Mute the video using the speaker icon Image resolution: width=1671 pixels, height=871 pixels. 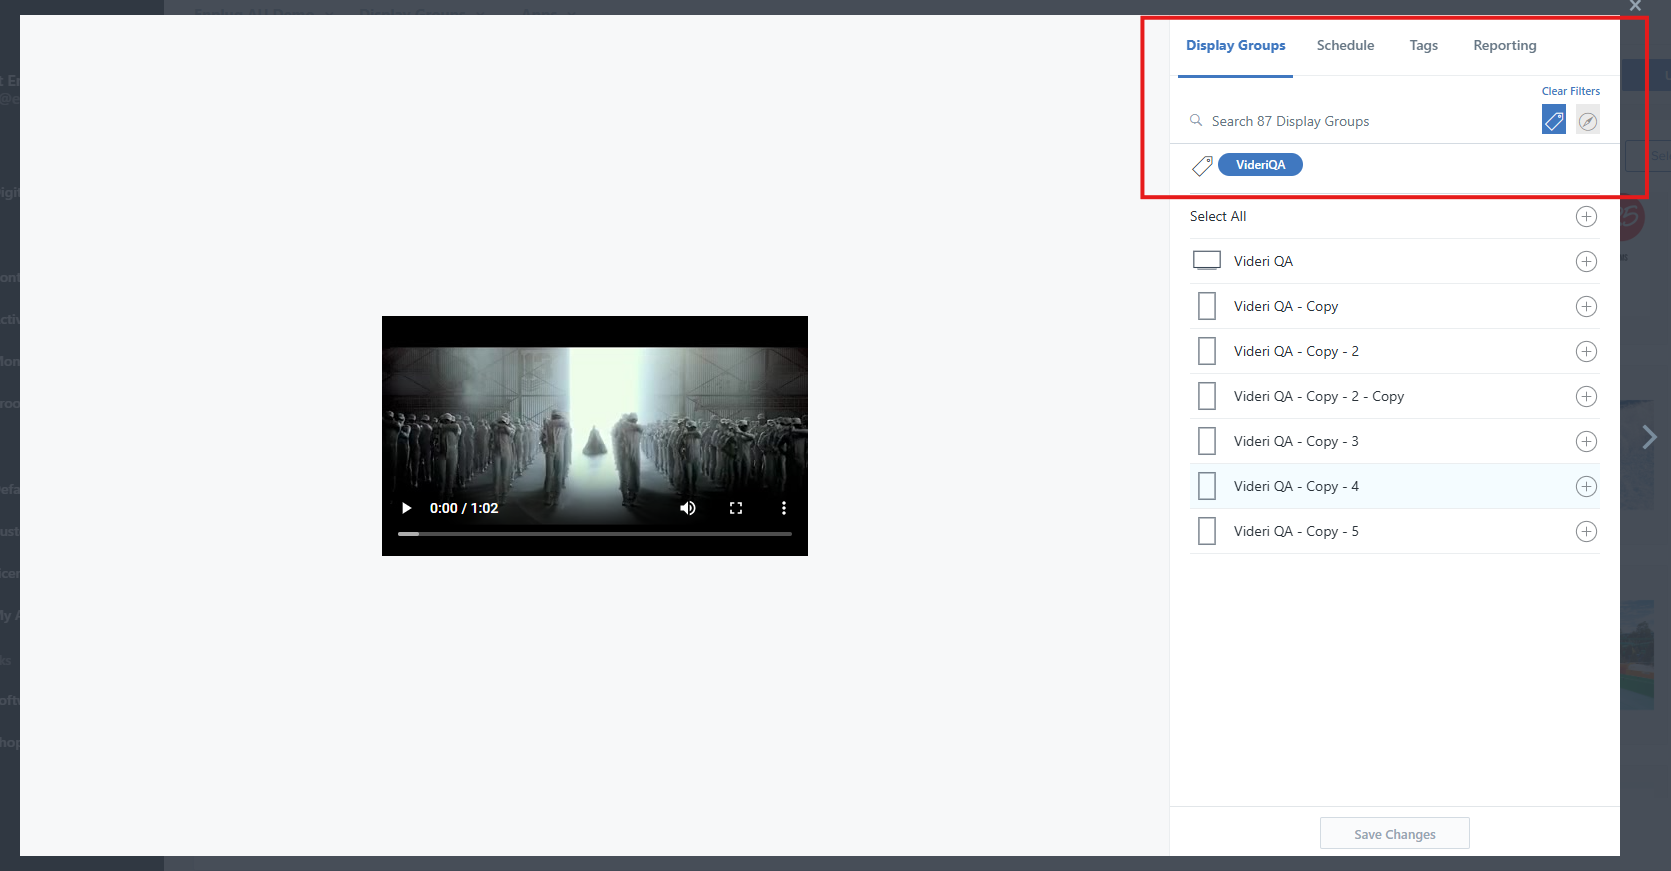pos(688,508)
